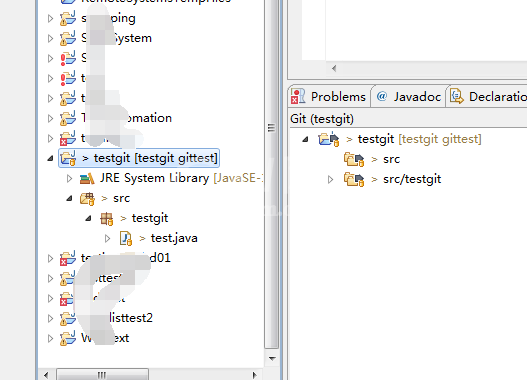Select src folder in Package Explorer
Image resolution: width=527 pixels, height=380 pixels.
[x=121, y=199]
